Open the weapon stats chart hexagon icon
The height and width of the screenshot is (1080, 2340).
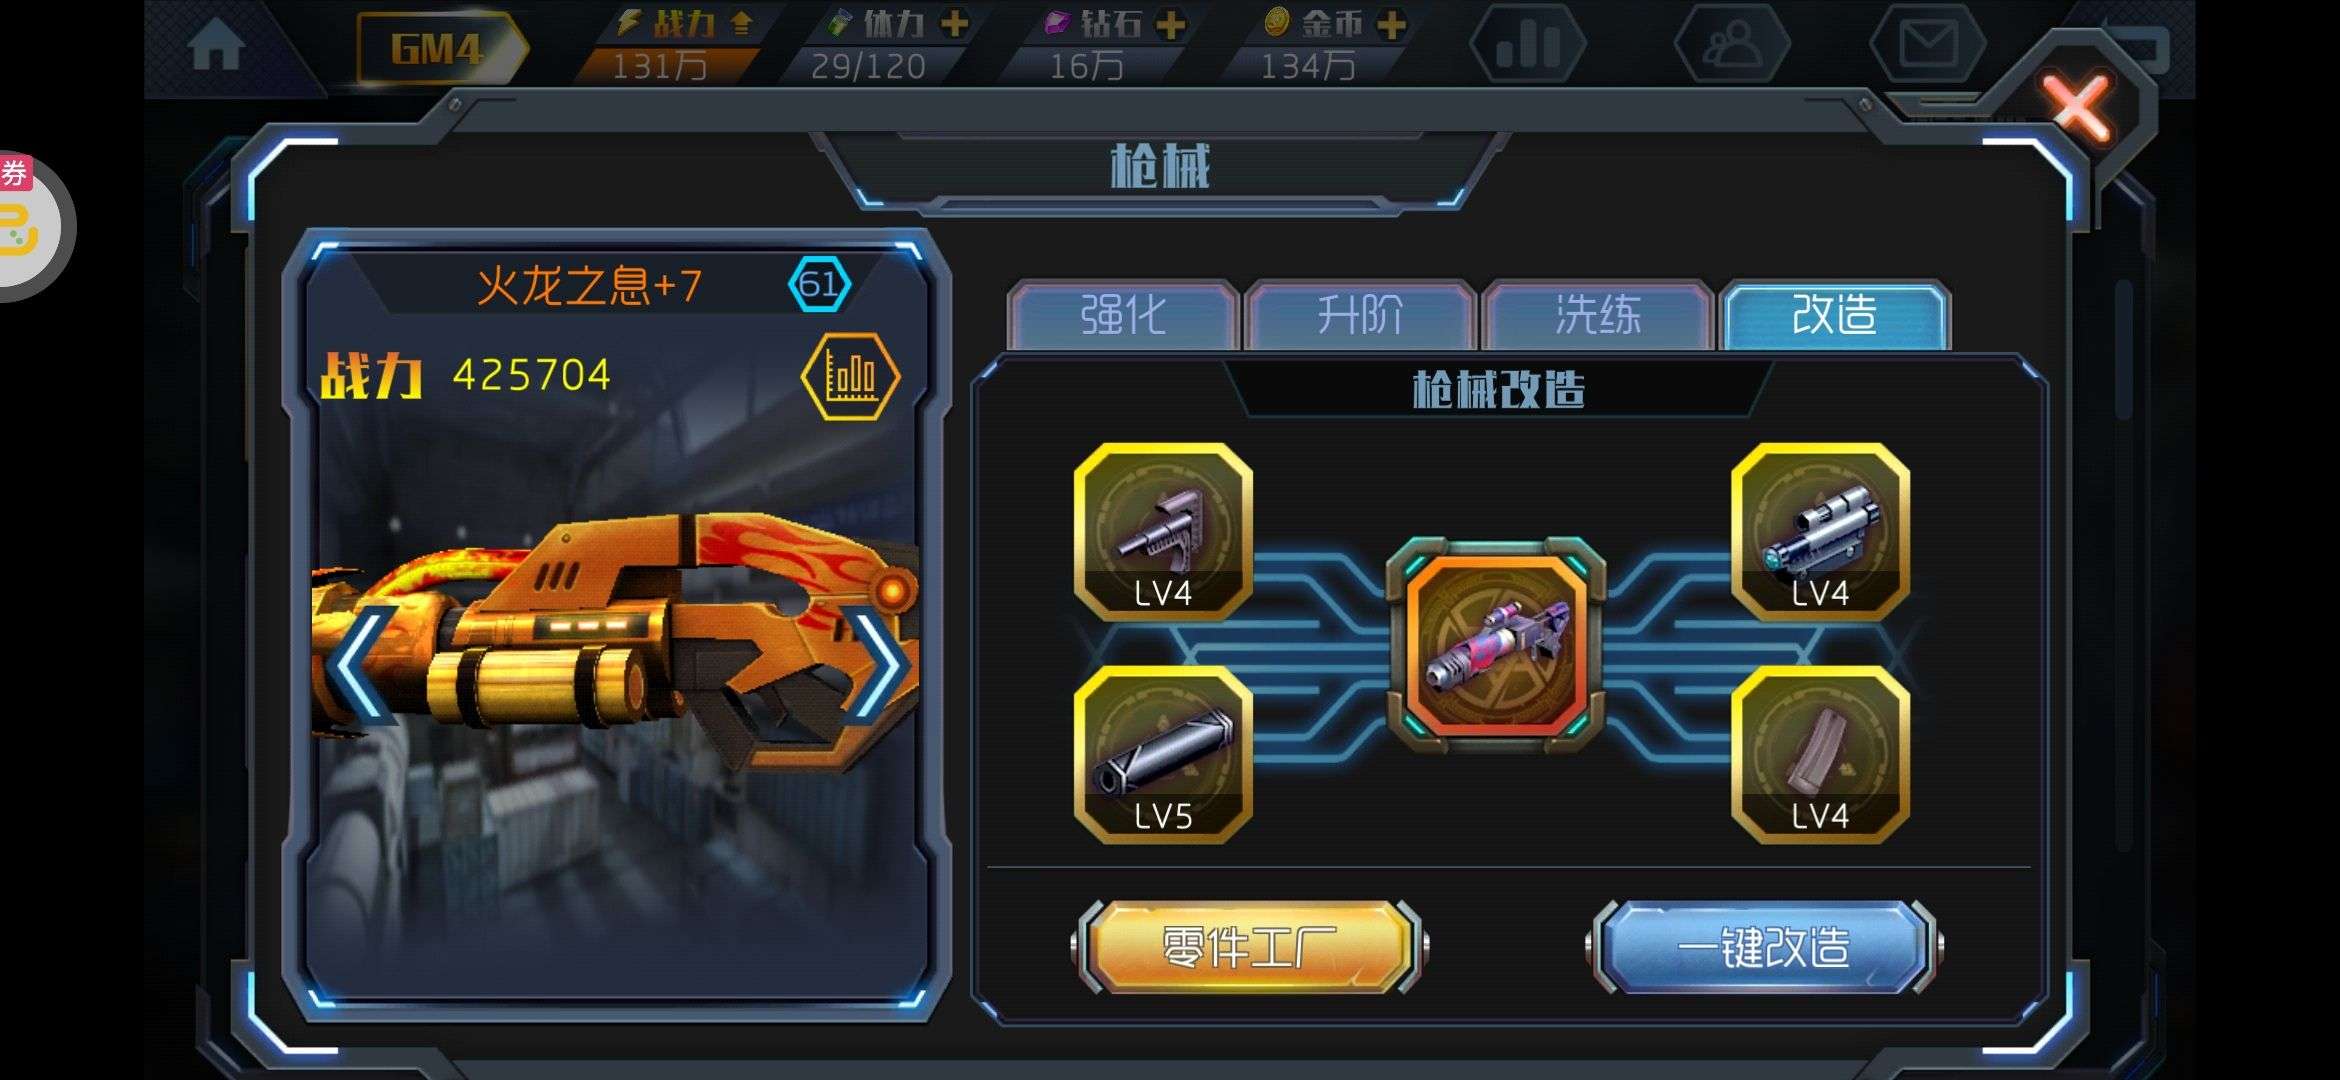tap(850, 376)
